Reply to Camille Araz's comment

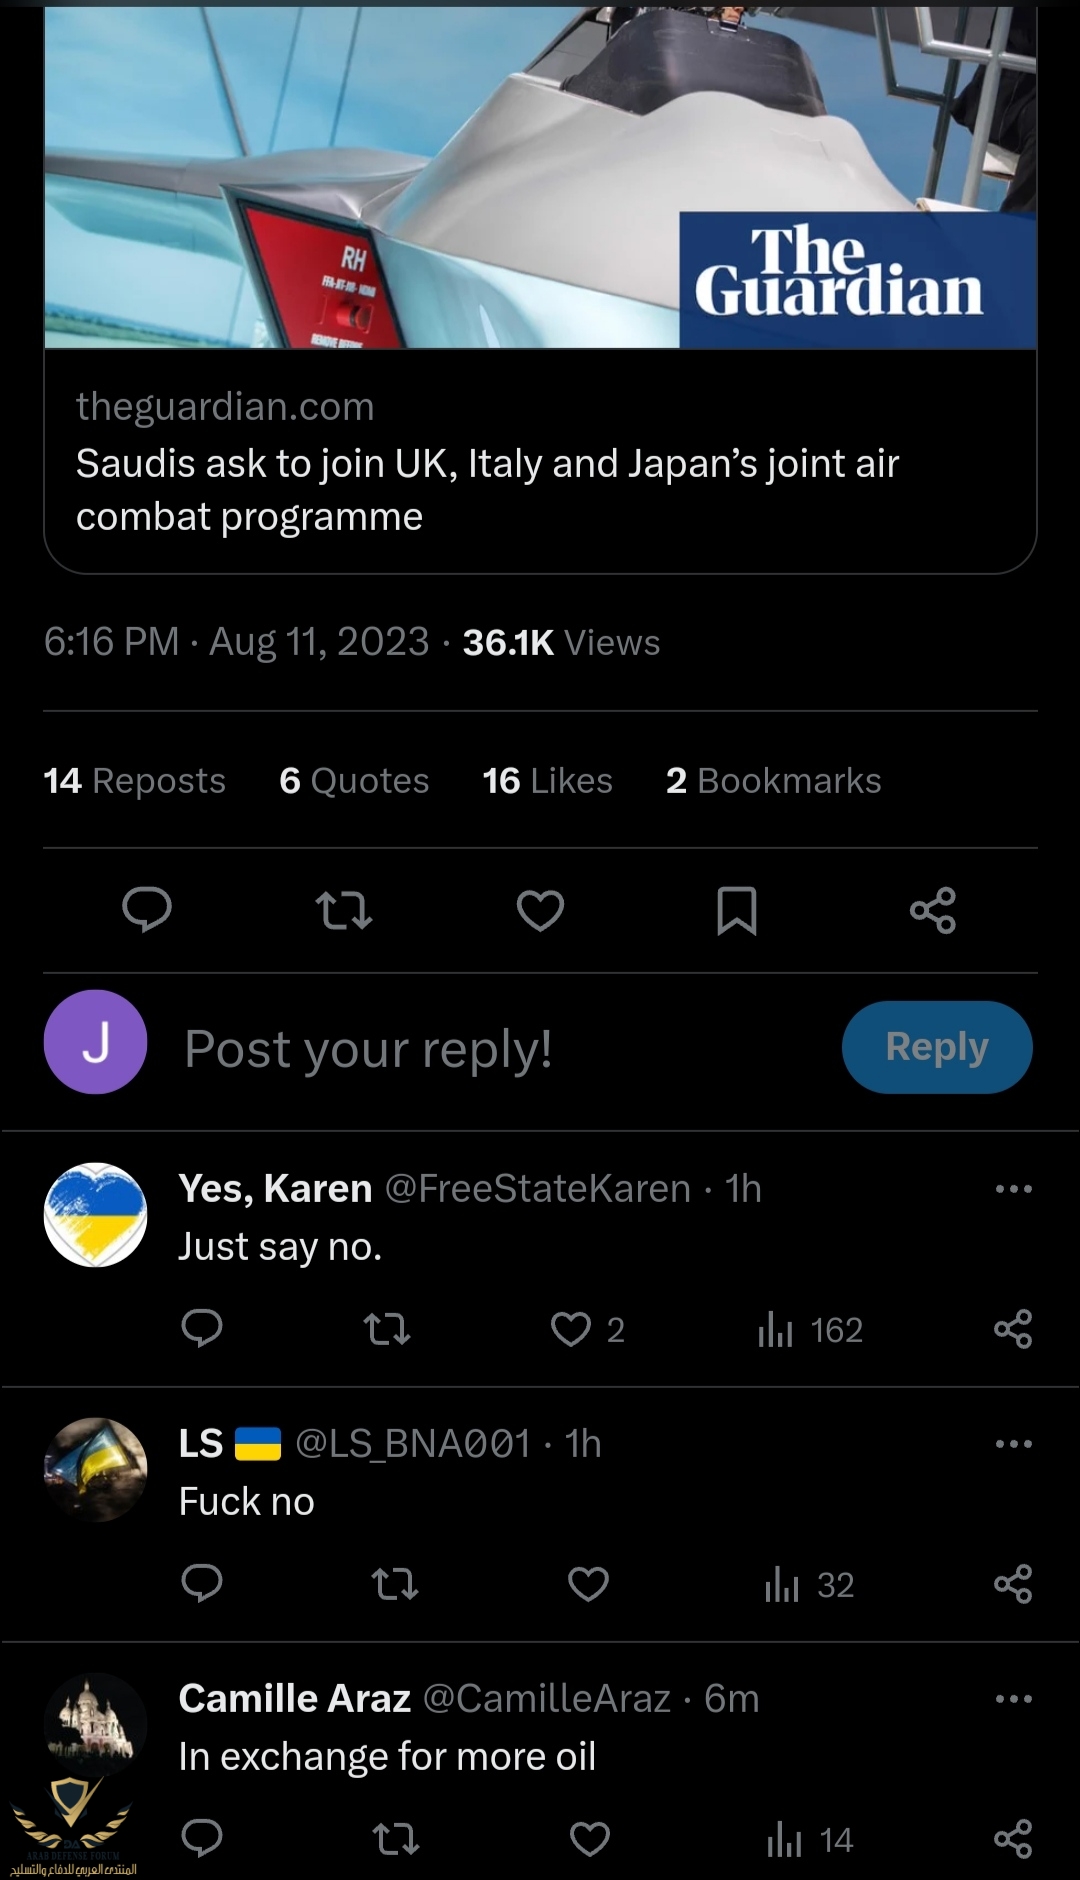(x=202, y=1838)
